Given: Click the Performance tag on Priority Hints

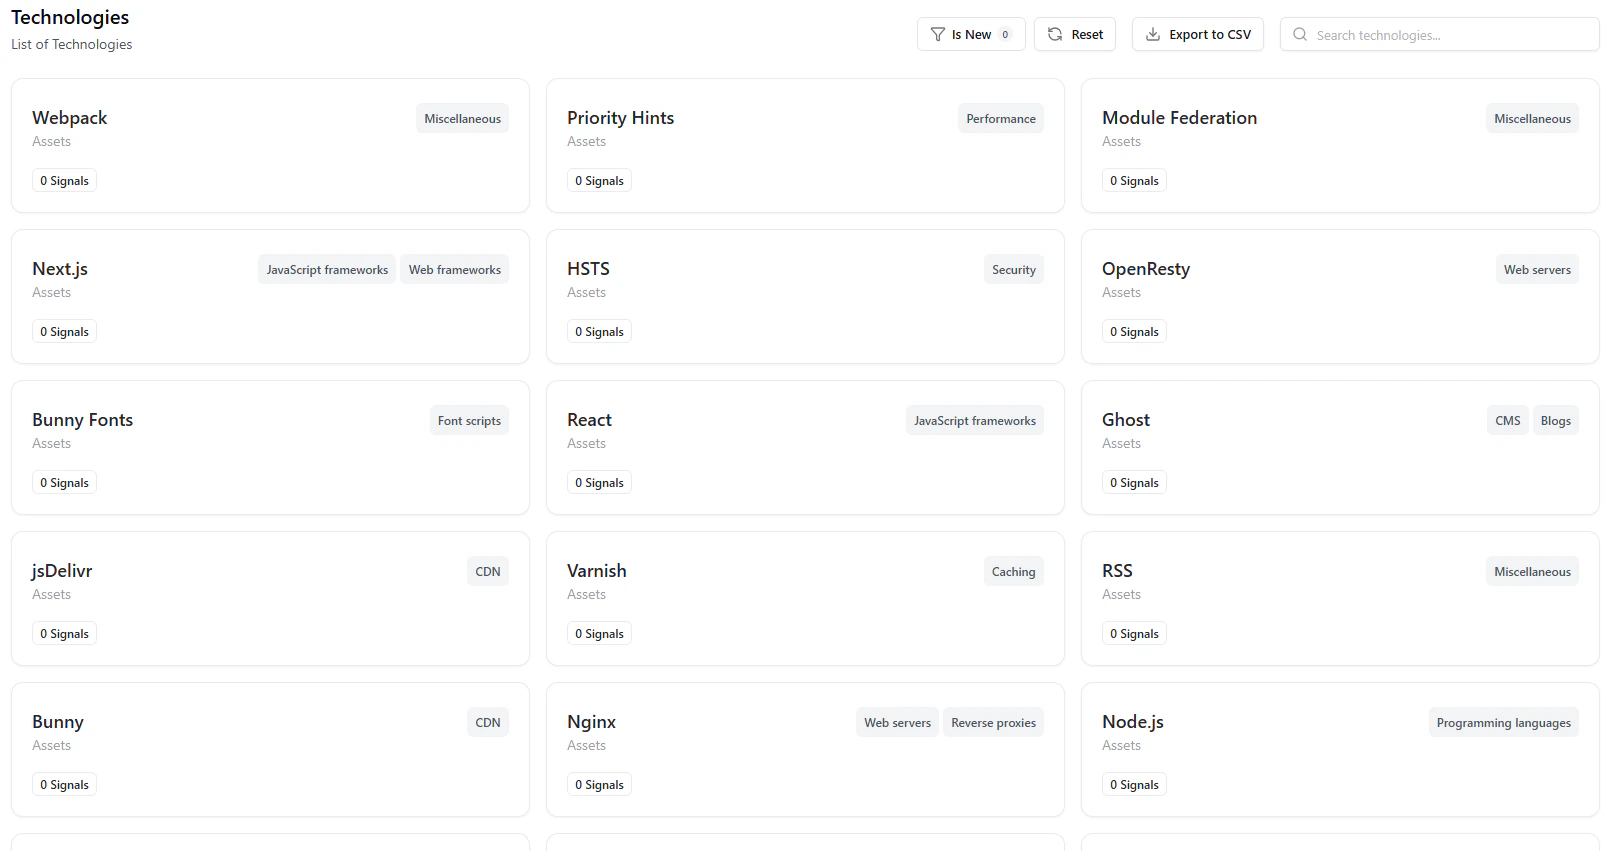Looking at the screenshot, I should [x=1001, y=118].
